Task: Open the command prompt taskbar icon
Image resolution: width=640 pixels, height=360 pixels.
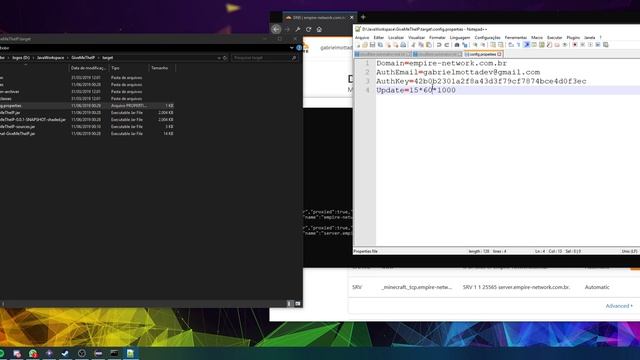Action: pos(114,353)
